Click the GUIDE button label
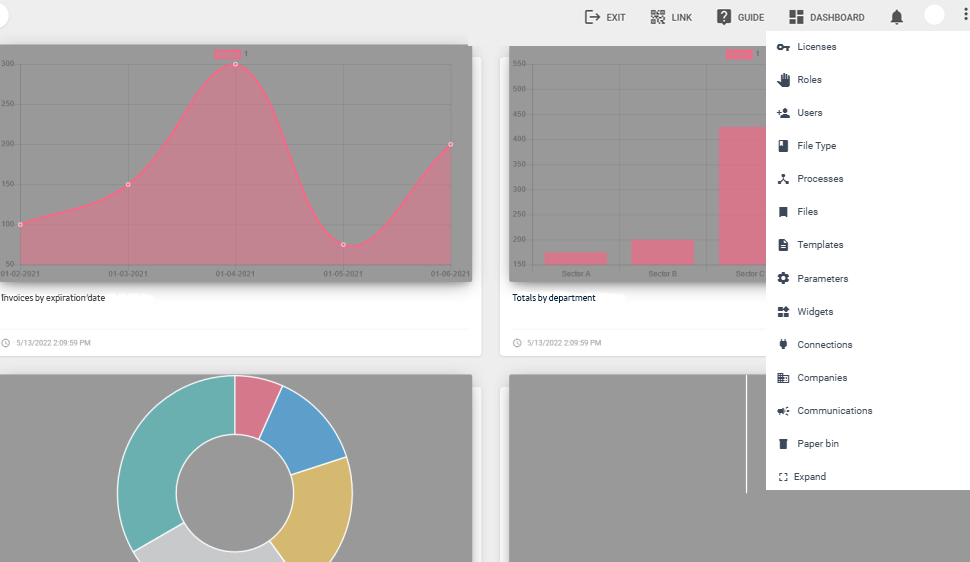The image size is (970, 562). coord(751,17)
